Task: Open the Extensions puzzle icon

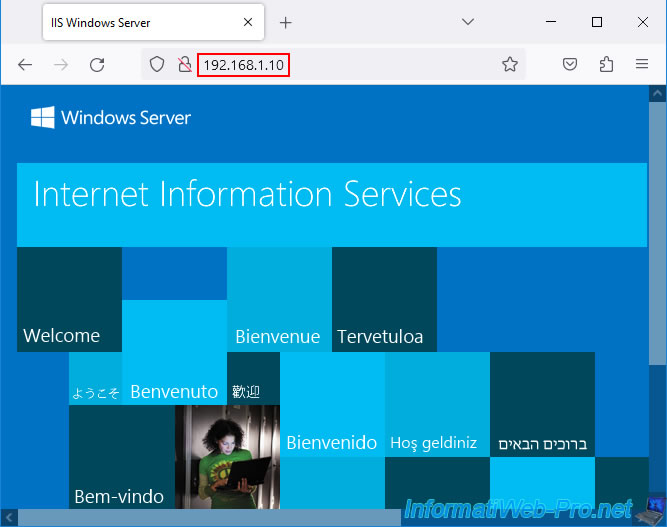Action: click(606, 64)
